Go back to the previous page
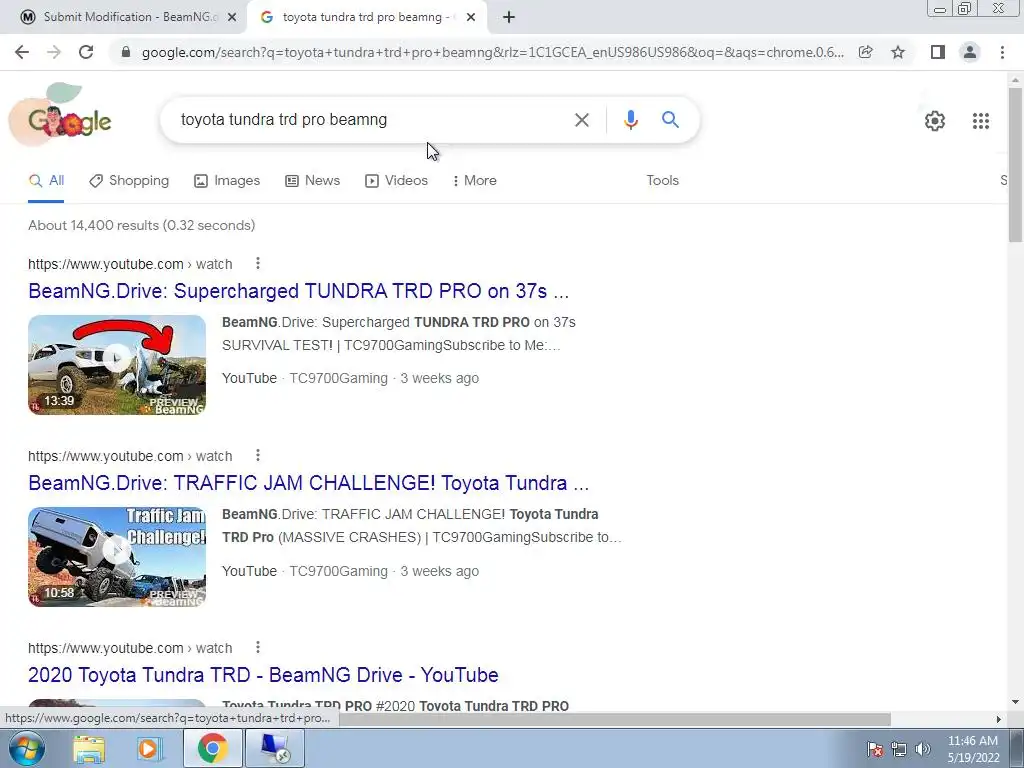Viewport: 1024px width, 768px height. (x=22, y=52)
